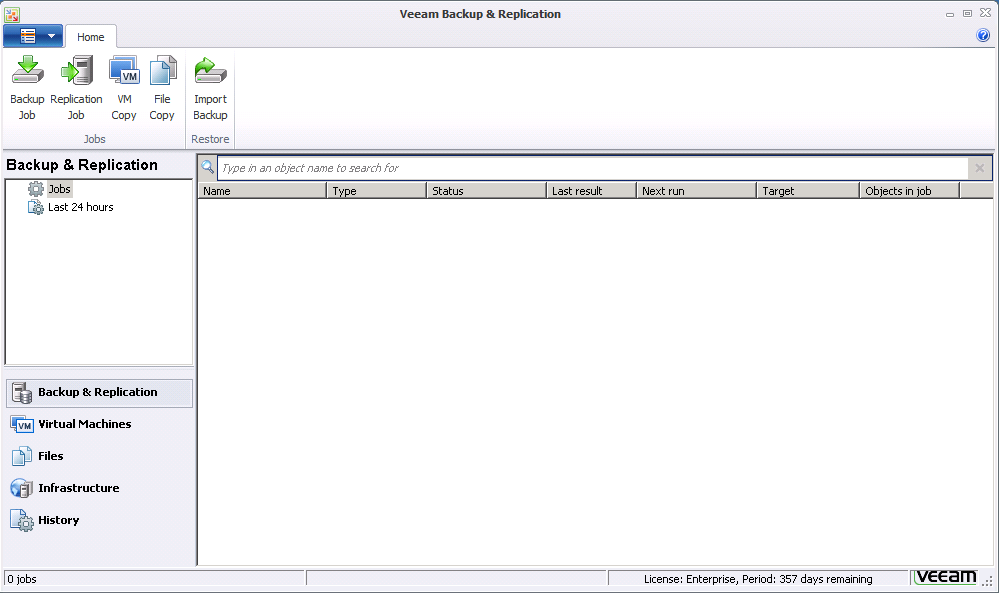Sort by Last result column header
999x593 pixels.
pos(592,190)
